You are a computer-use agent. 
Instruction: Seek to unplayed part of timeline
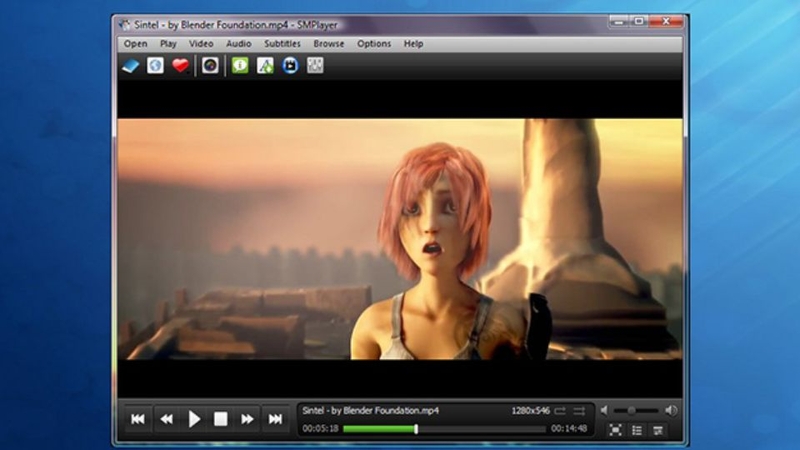(x=482, y=429)
